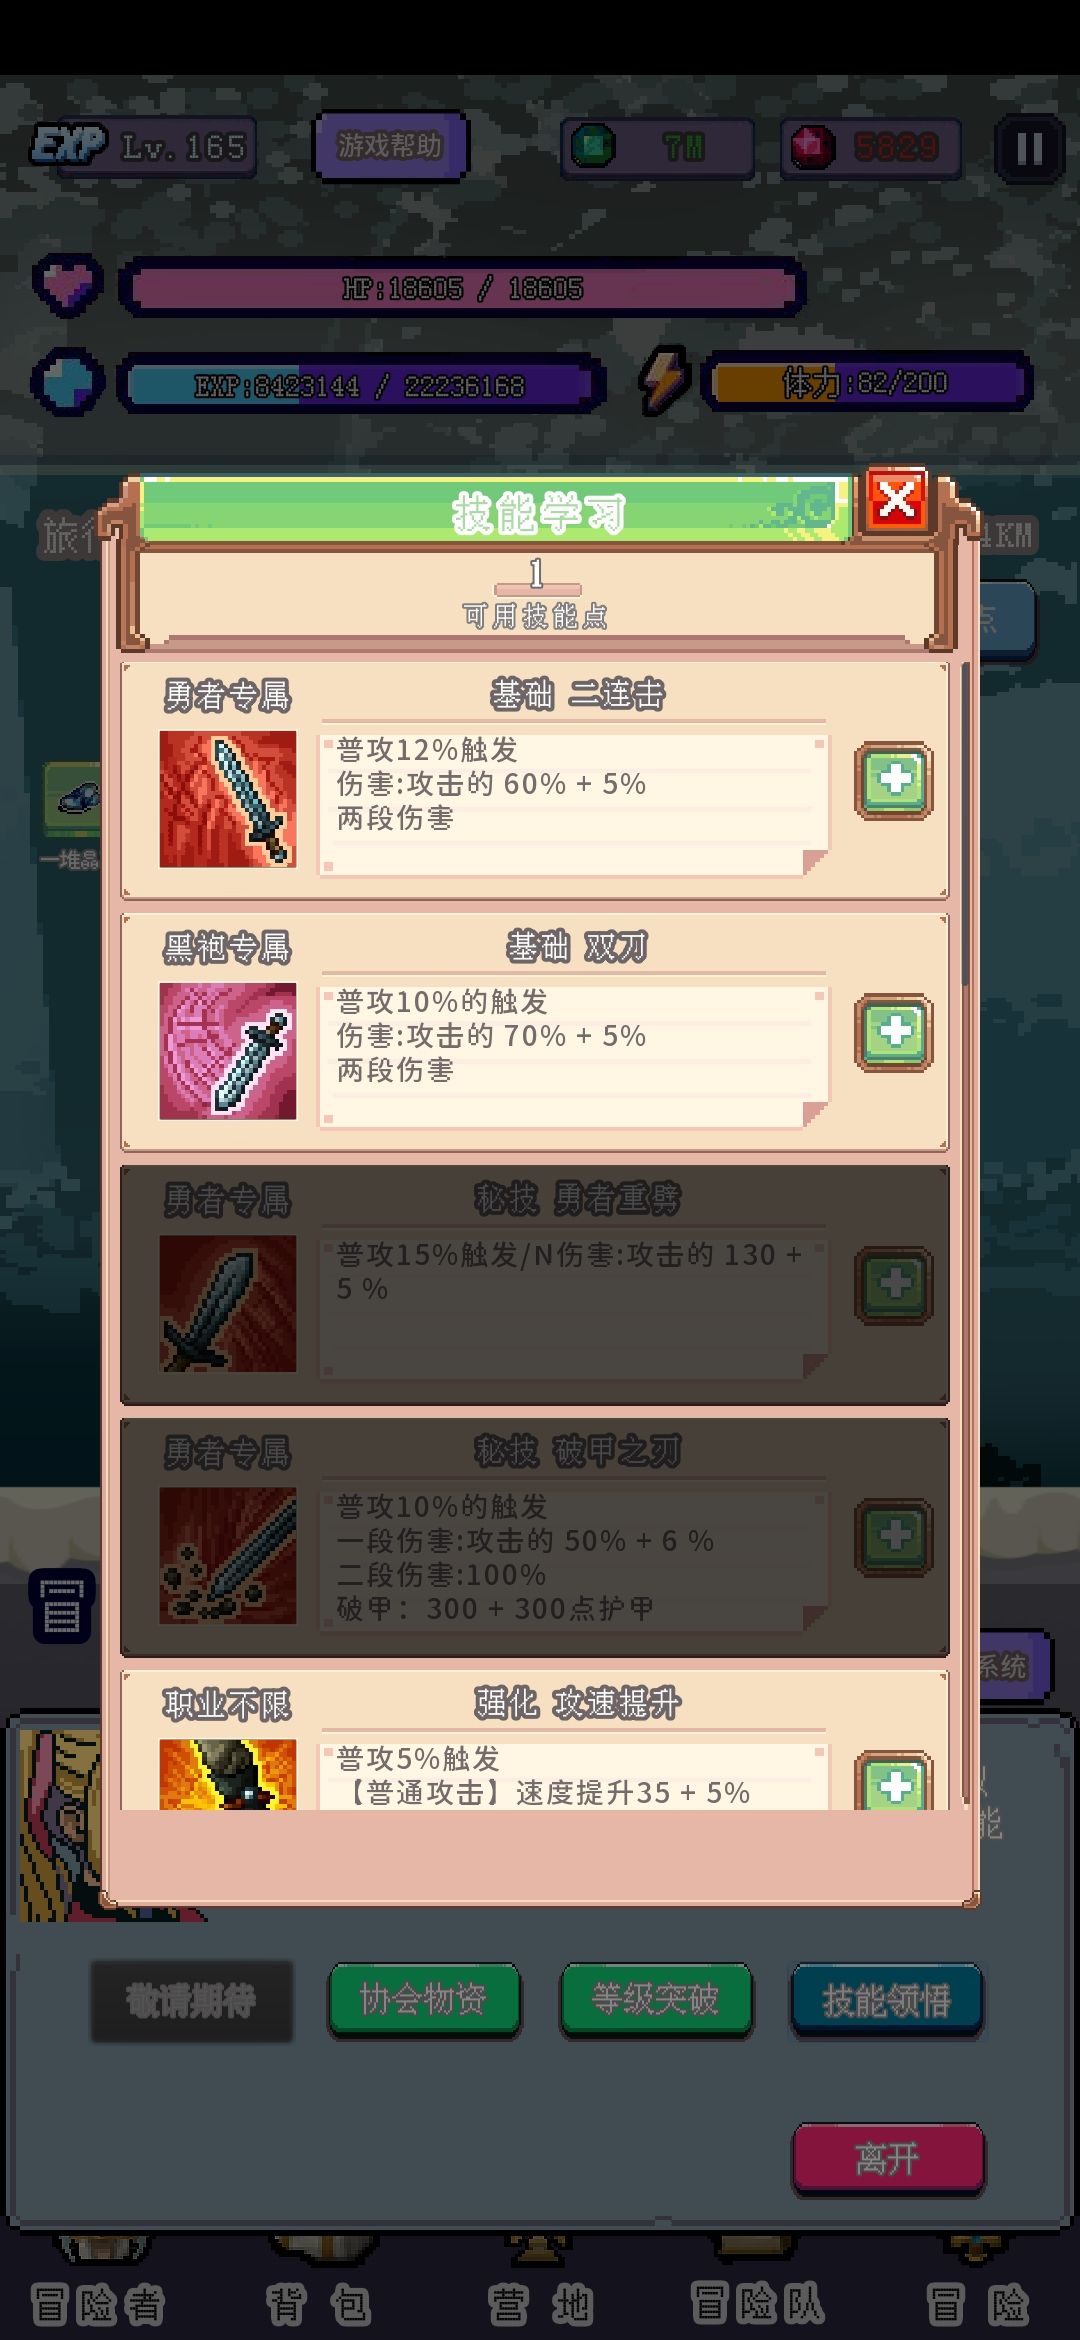Viewport: 1080px width, 2340px height.
Task: Upgrade the 强化 攻速提升 skill
Action: 893,1782
